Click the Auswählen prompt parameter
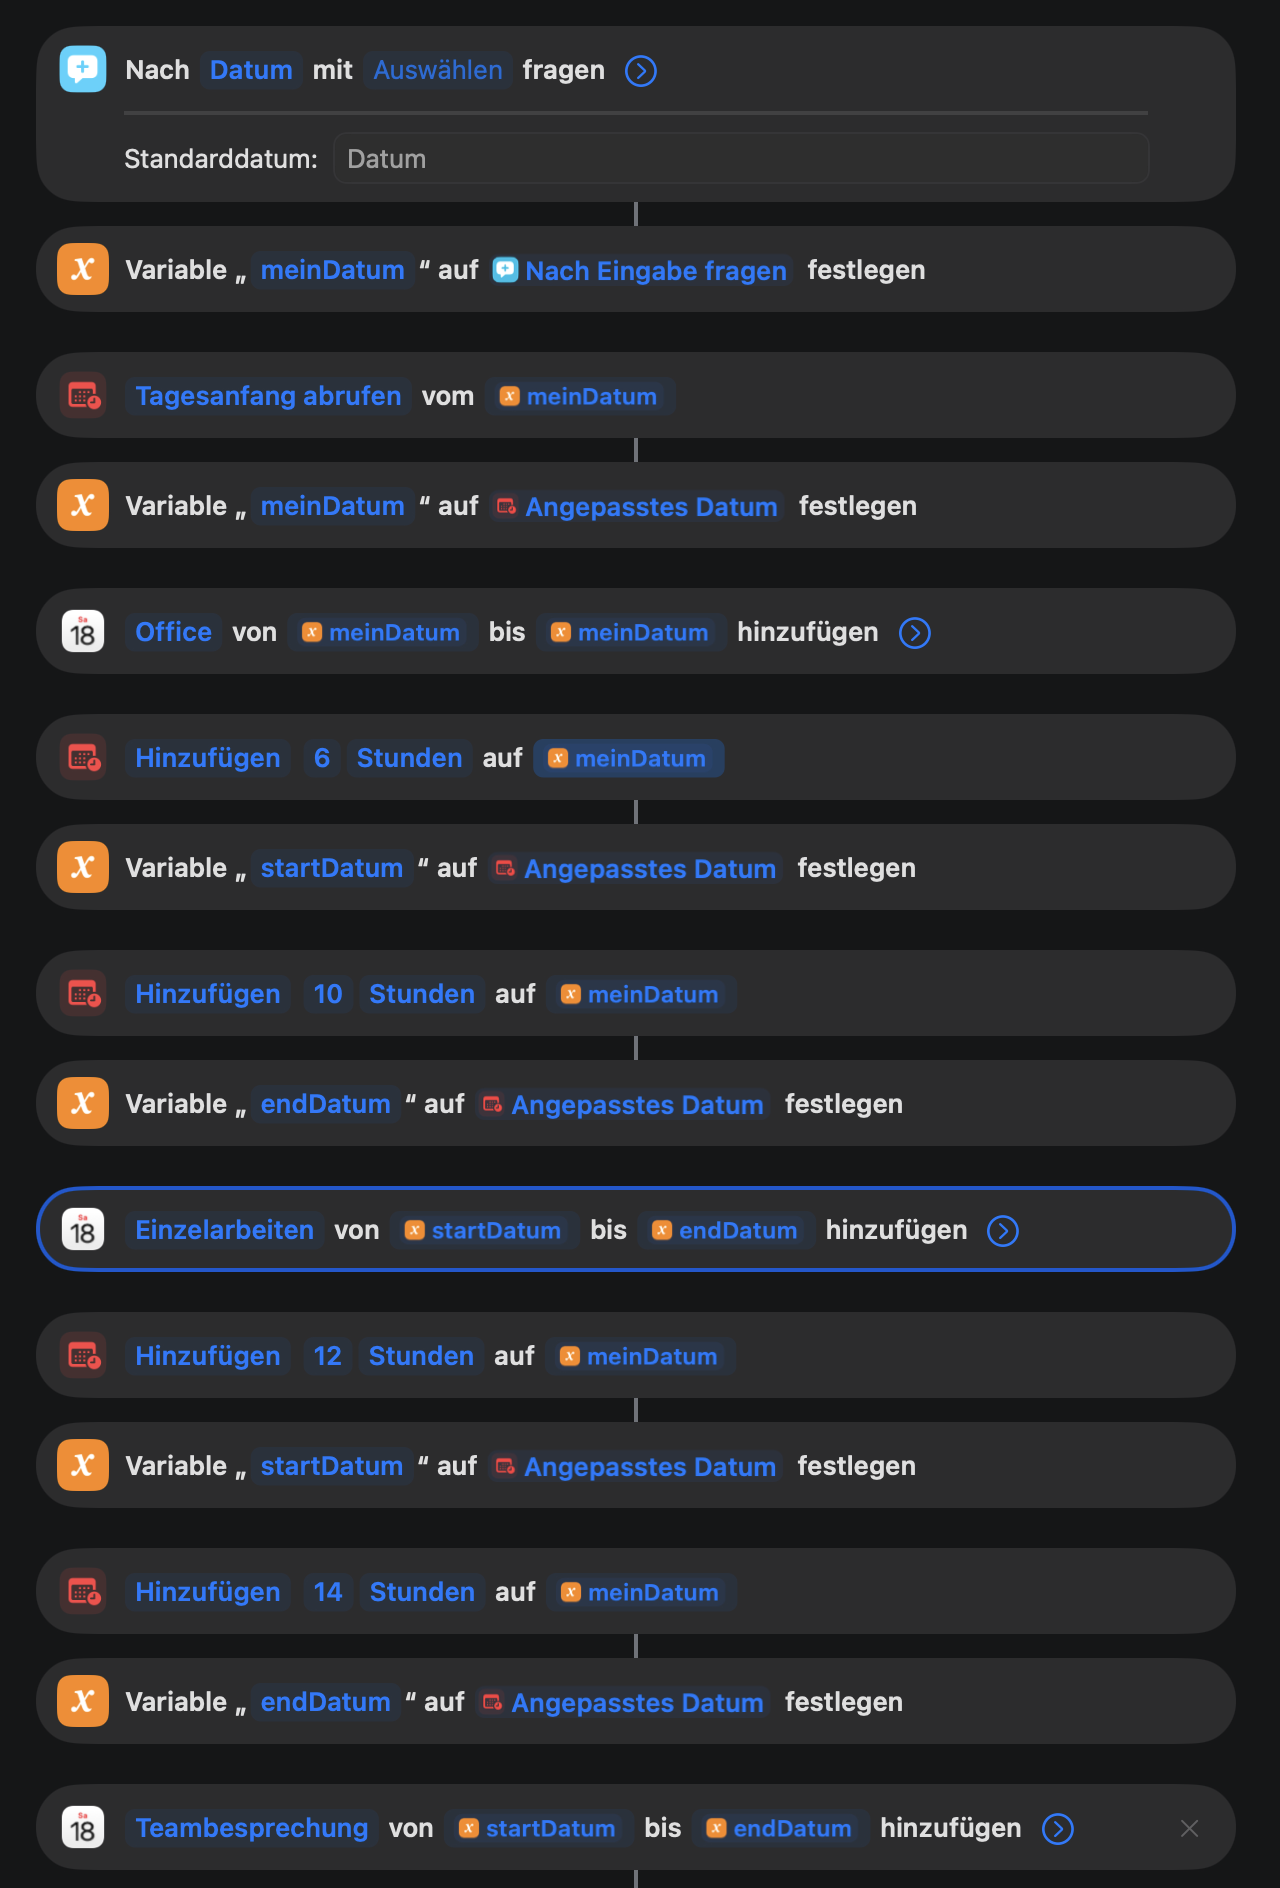Viewport: 1280px width, 1888px height. click(x=438, y=70)
